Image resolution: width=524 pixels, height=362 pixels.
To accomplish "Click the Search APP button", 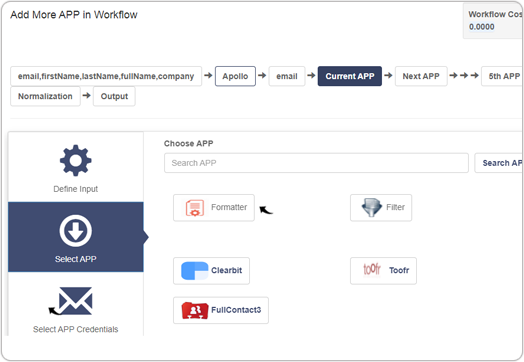I will (499, 163).
